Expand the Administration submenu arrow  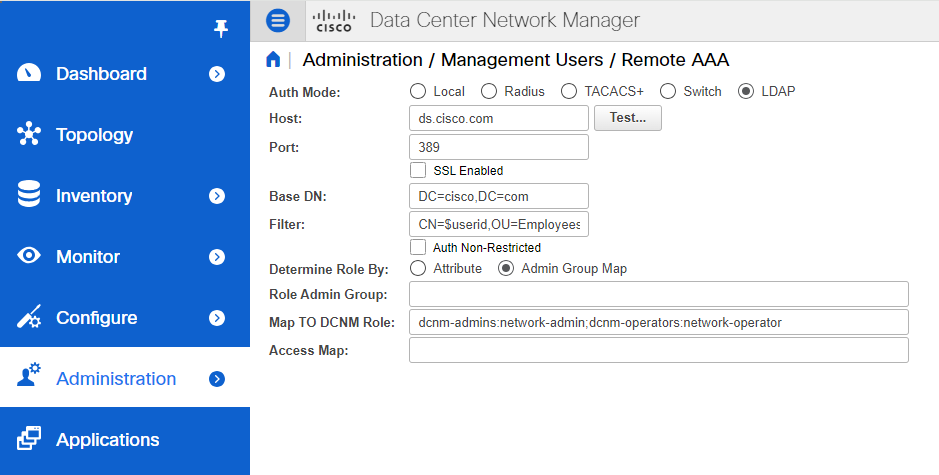pos(217,379)
